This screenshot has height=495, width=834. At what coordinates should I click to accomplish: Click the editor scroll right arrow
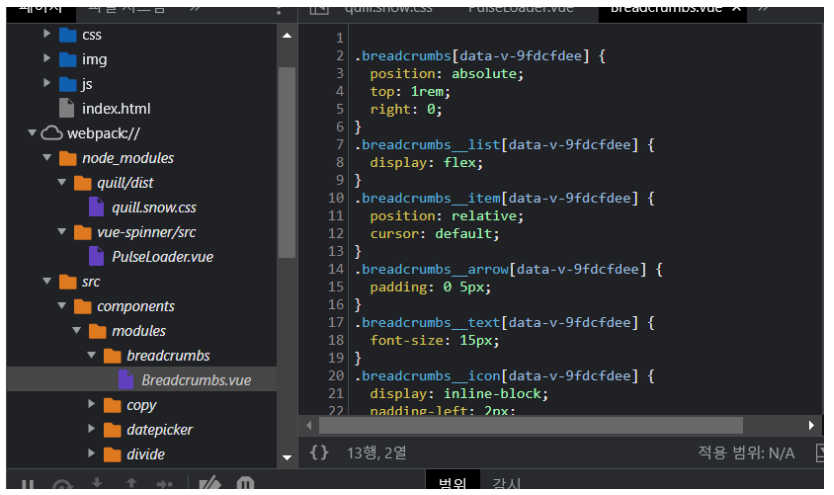[811, 425]
